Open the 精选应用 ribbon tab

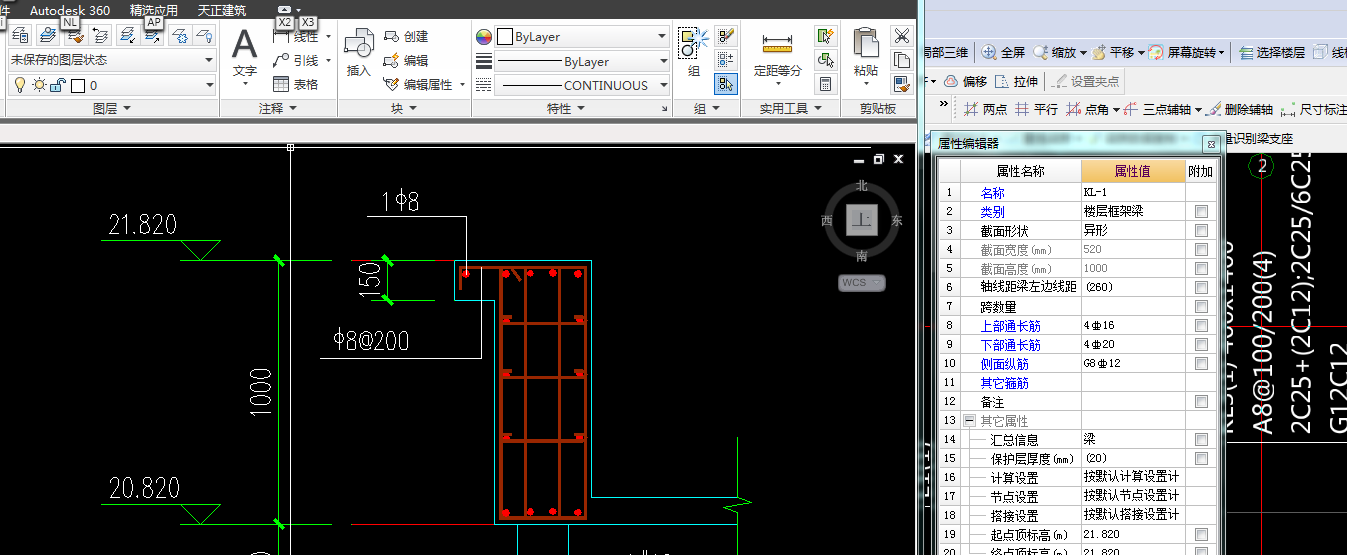154,11
